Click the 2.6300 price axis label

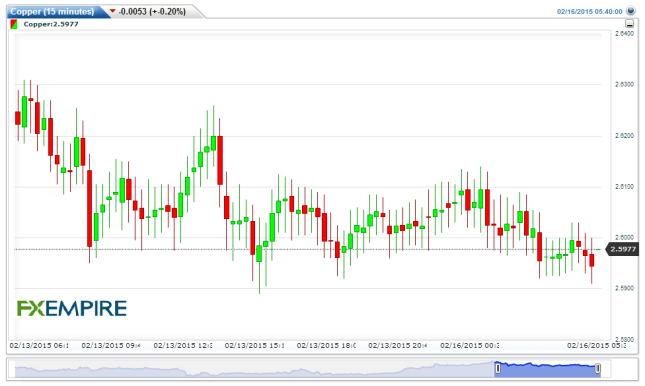pos(624,84)
